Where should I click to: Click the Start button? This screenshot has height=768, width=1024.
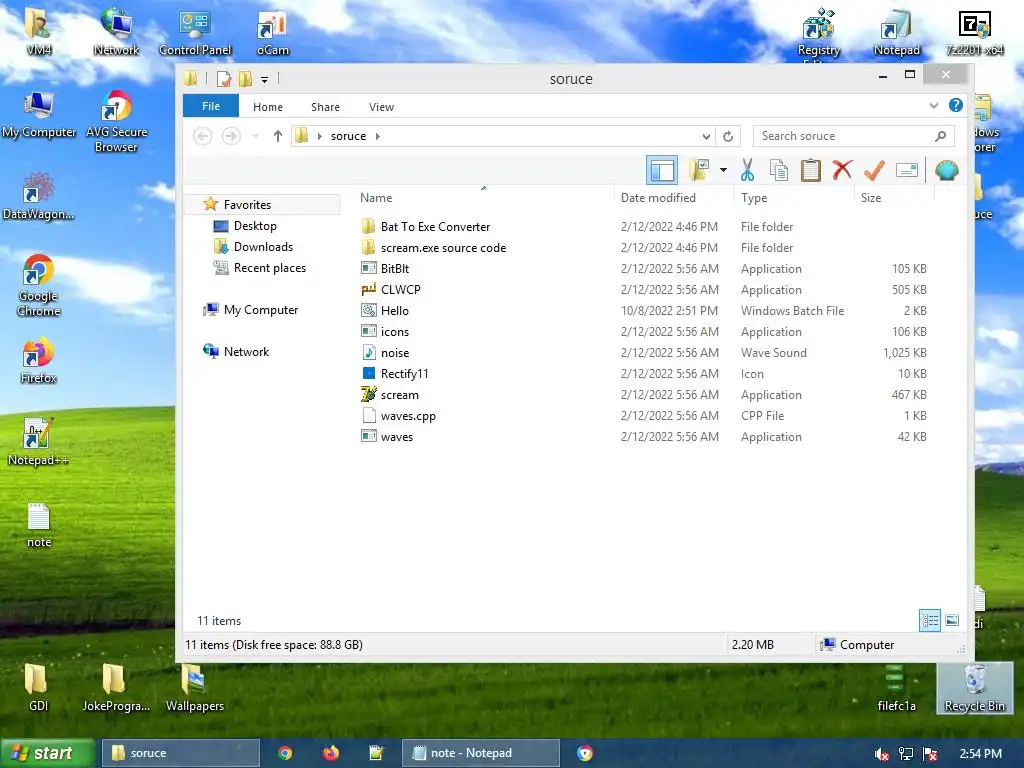(47, 753)
